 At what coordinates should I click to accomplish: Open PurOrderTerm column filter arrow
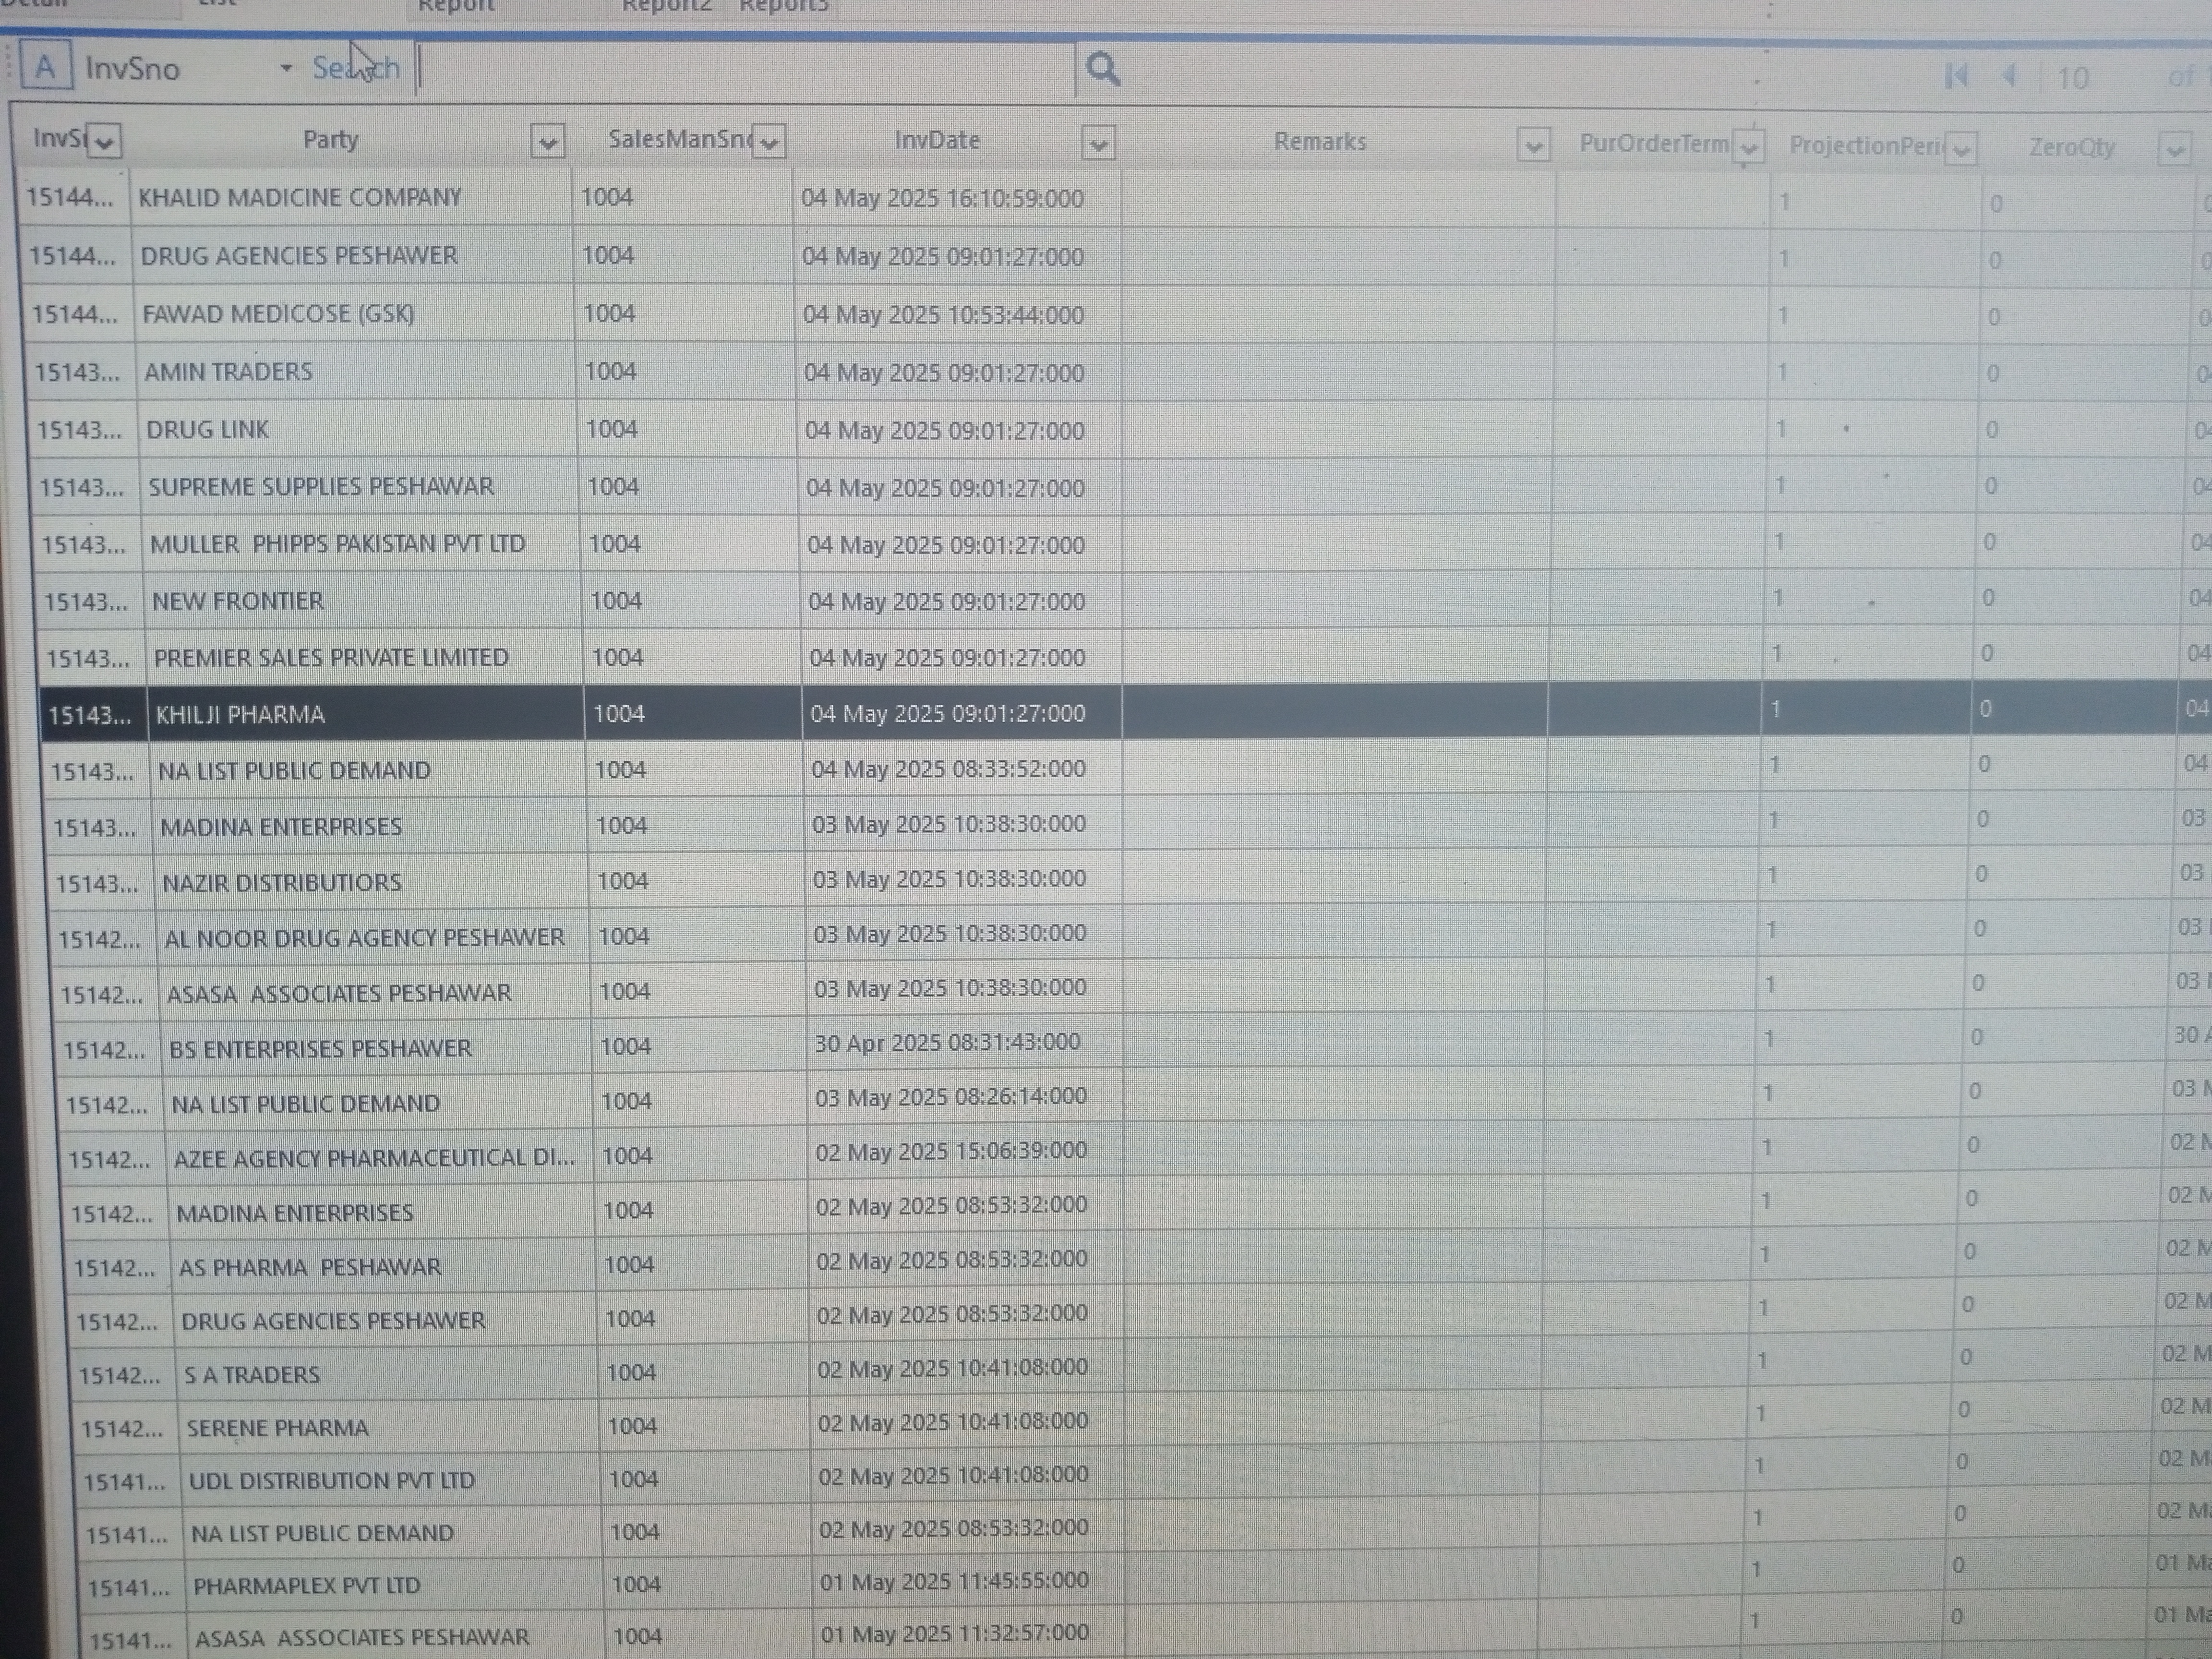[x=1748, y=147]
